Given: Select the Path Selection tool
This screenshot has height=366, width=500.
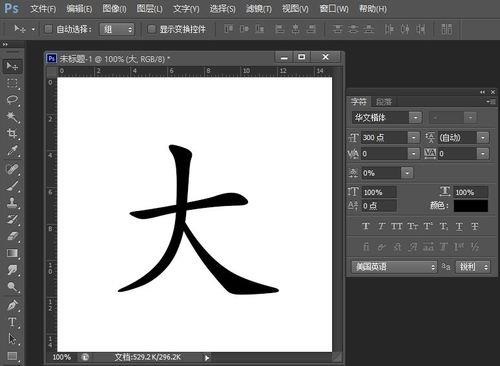Looking at the screenshot, I should pyautogui.click(x=12, y=339).
